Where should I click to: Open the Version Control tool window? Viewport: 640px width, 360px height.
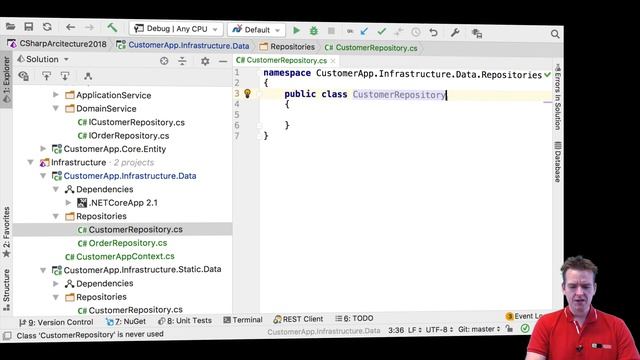tap(56, 322)
